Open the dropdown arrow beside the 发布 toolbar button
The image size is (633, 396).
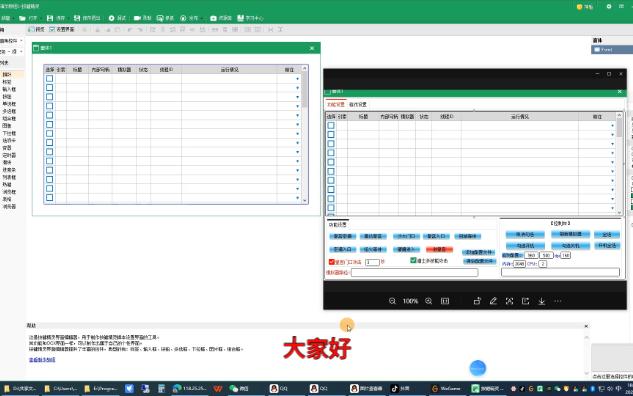click(x=201, y=19)
